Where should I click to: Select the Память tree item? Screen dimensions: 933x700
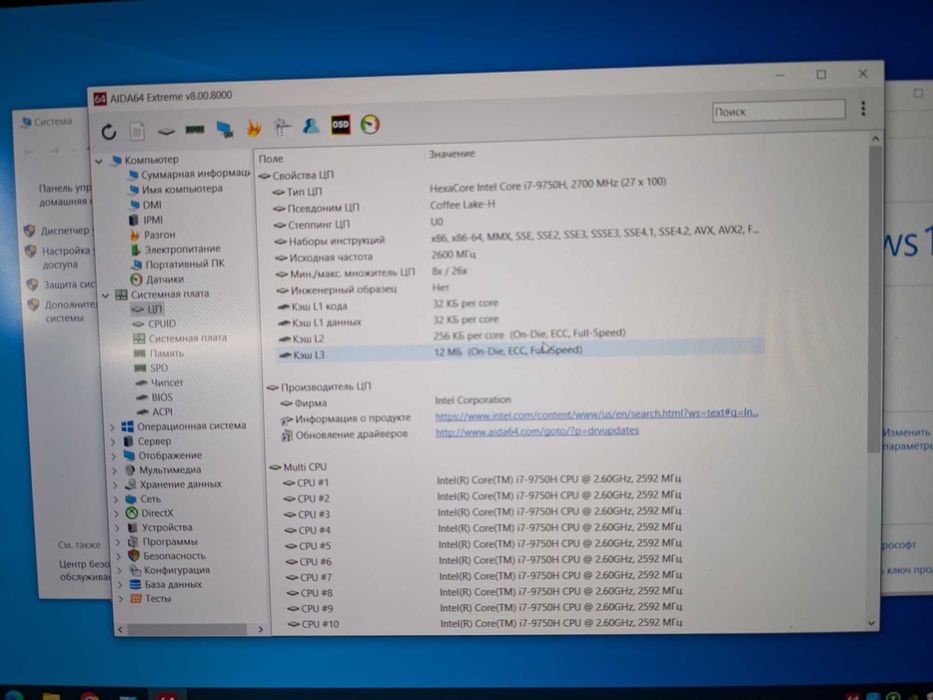(x=159, y=354)
